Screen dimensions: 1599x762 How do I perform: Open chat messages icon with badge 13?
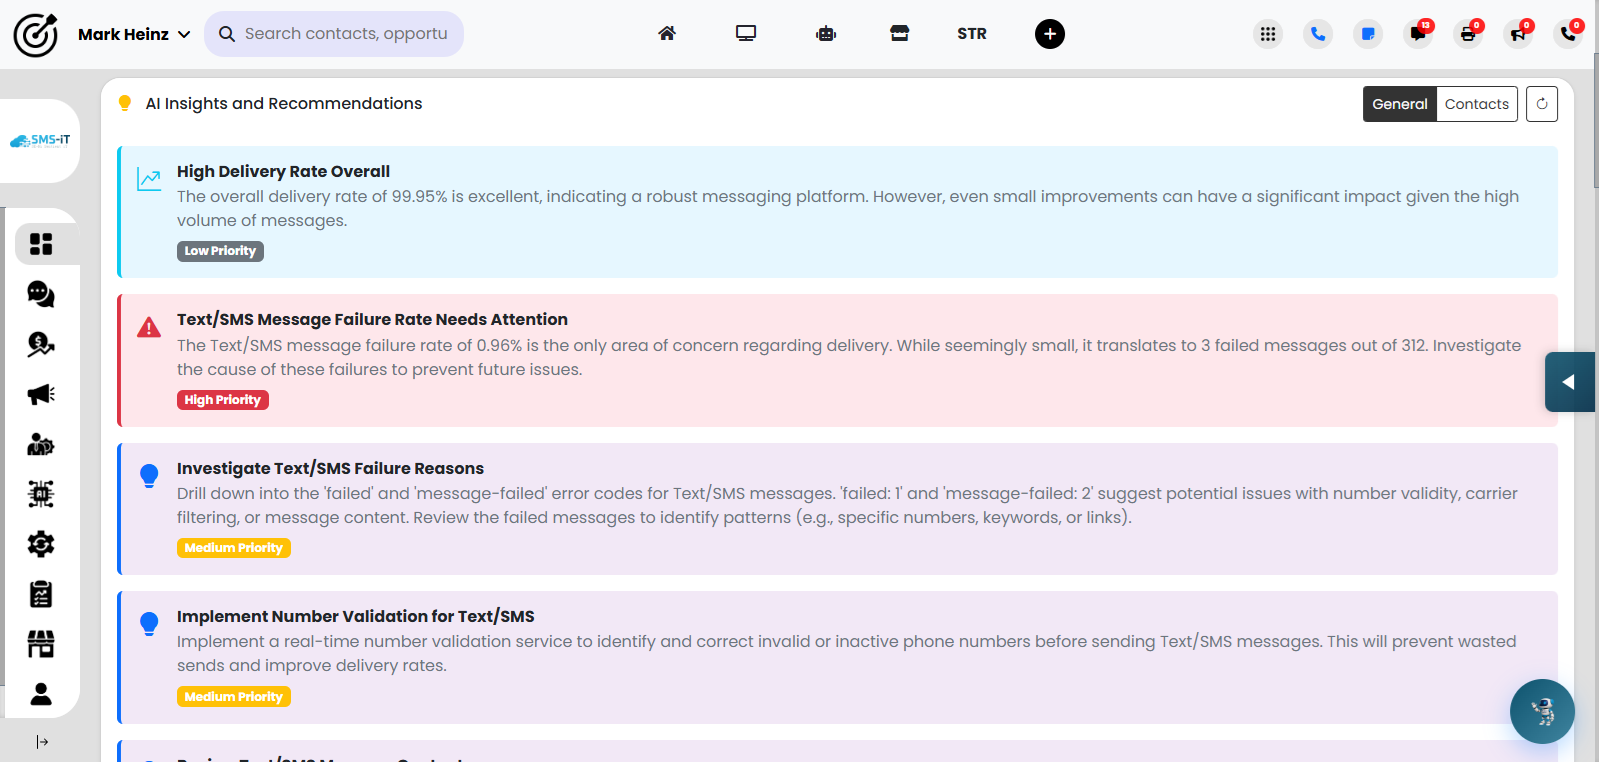[1418, 34]
